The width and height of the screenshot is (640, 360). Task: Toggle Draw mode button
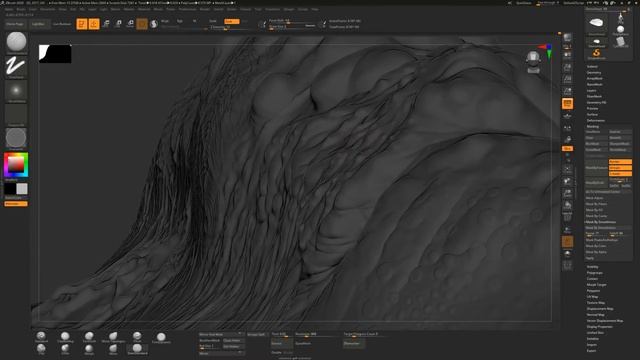[x=94, y=24]
